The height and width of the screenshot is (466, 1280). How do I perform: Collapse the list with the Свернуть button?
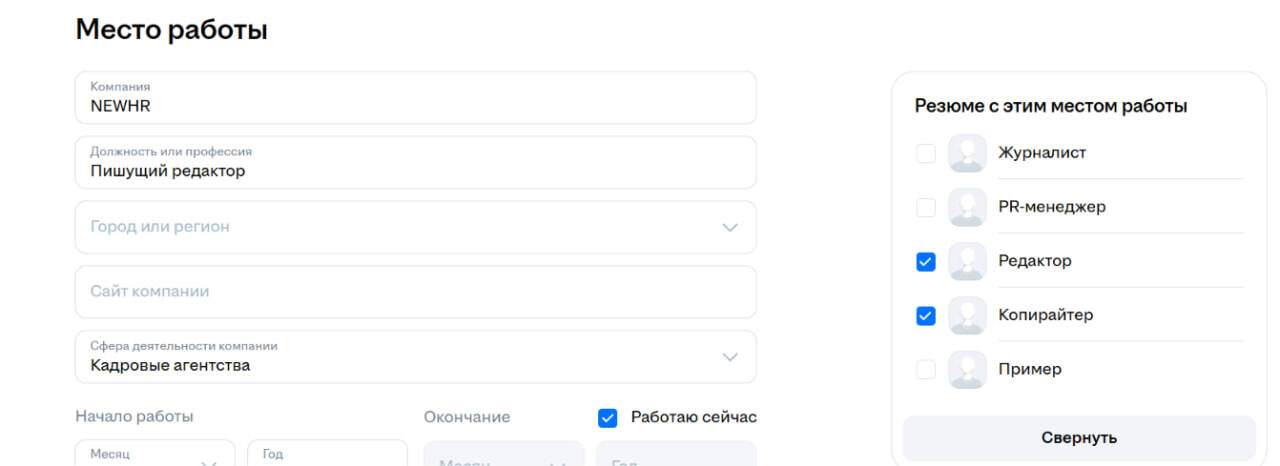tap(1079, 438)
